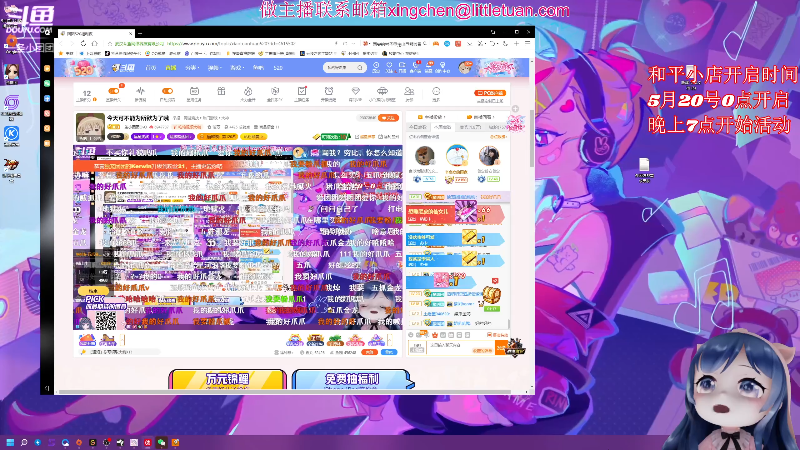Click the flame icon in the streamer toolbar
The image size is (800, 450).
pyautogui.click(x=248, y=91)
